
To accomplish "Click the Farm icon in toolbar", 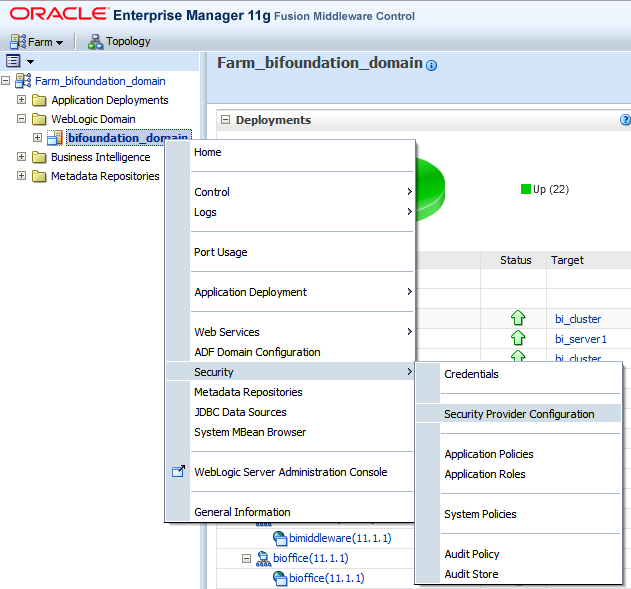I will (x=18, y=41).
